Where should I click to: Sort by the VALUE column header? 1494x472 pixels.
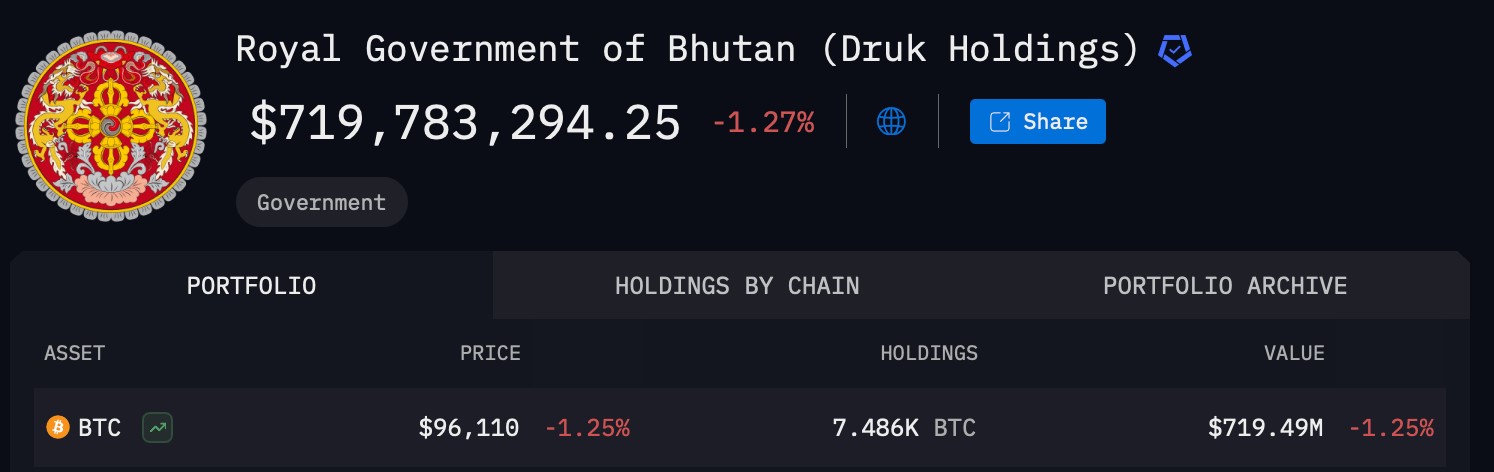click(x=1294, y=353)
